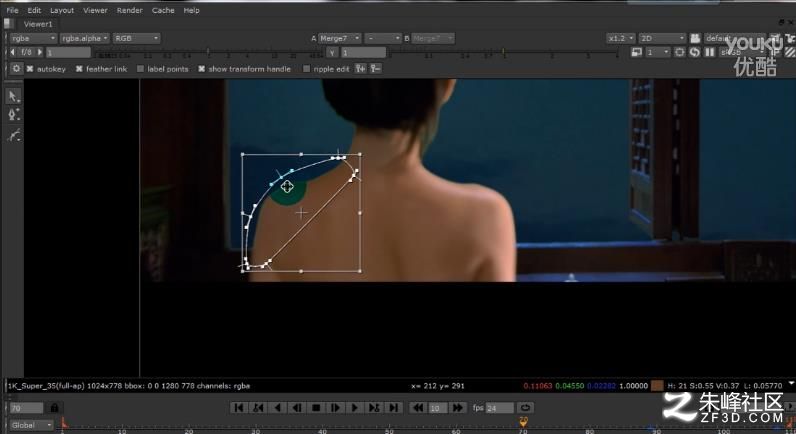Click the gain value input field
The image size is (796, 434).
tap(69, 52)
